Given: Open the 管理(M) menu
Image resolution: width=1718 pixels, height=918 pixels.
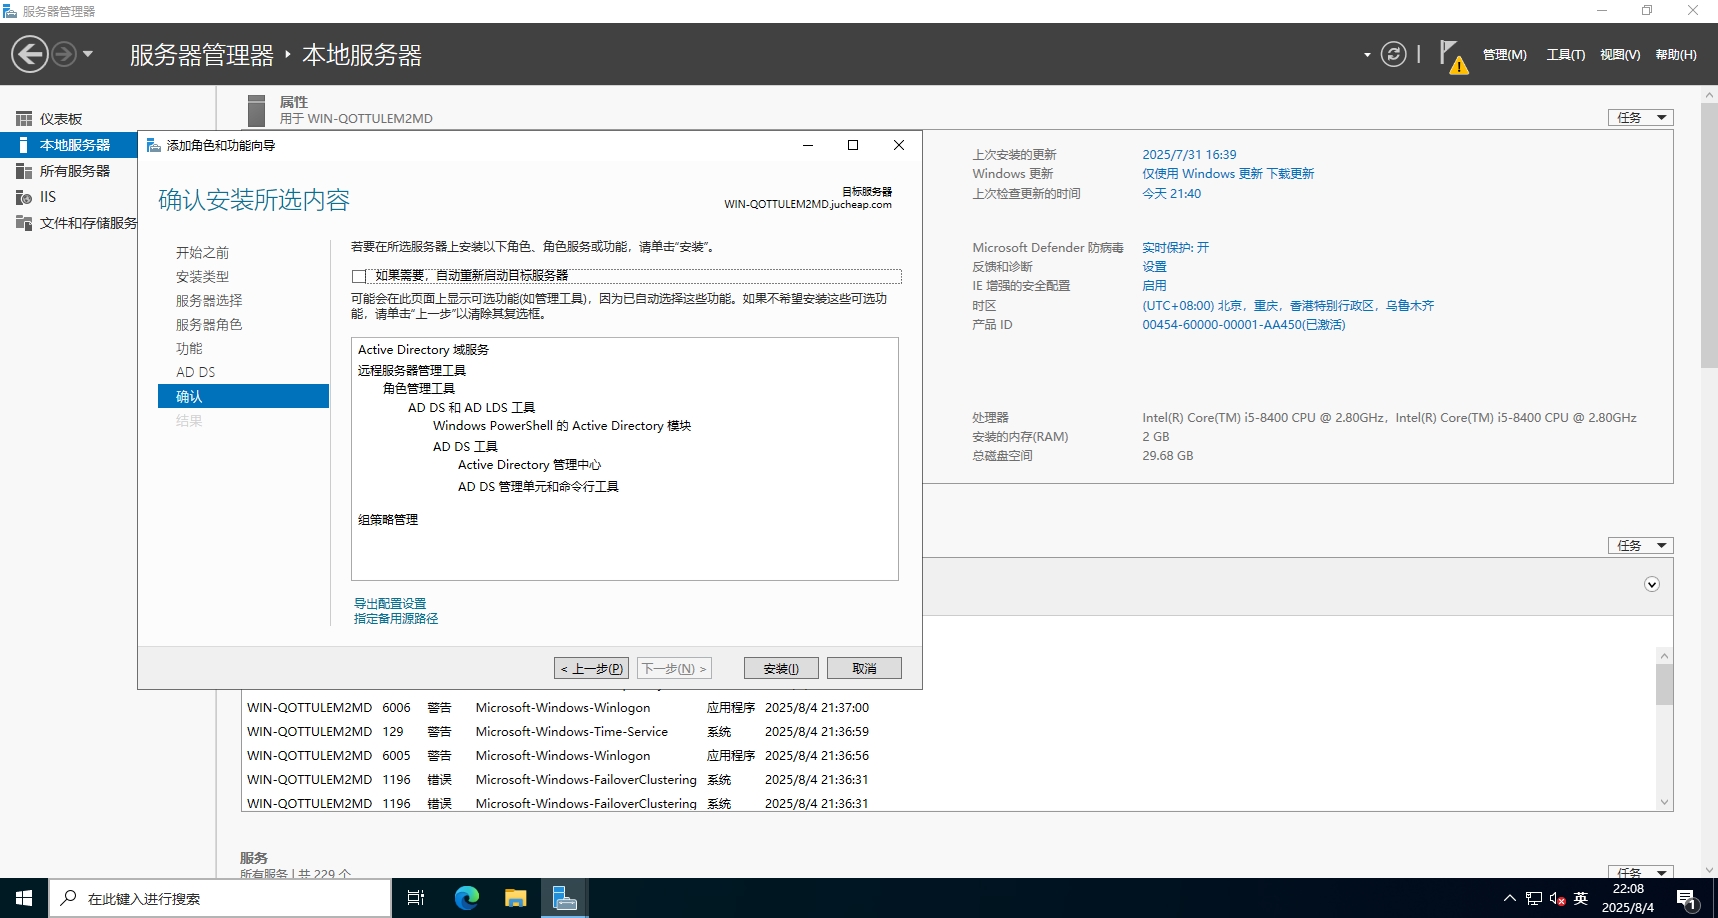Looking at the screenshot, I should pyautogui.click(x=1504, y=55).
